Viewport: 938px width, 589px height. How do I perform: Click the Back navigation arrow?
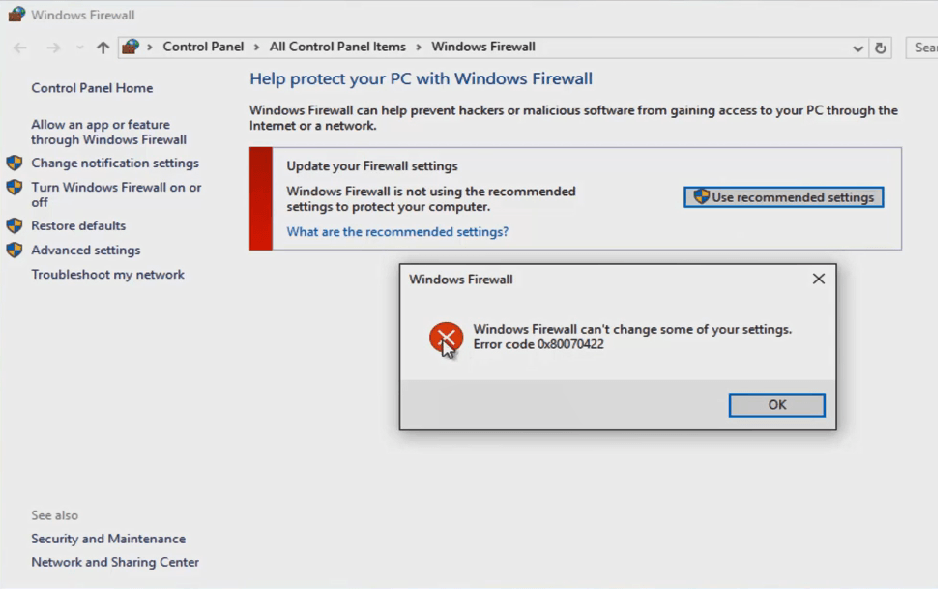[x=20, y=48]
